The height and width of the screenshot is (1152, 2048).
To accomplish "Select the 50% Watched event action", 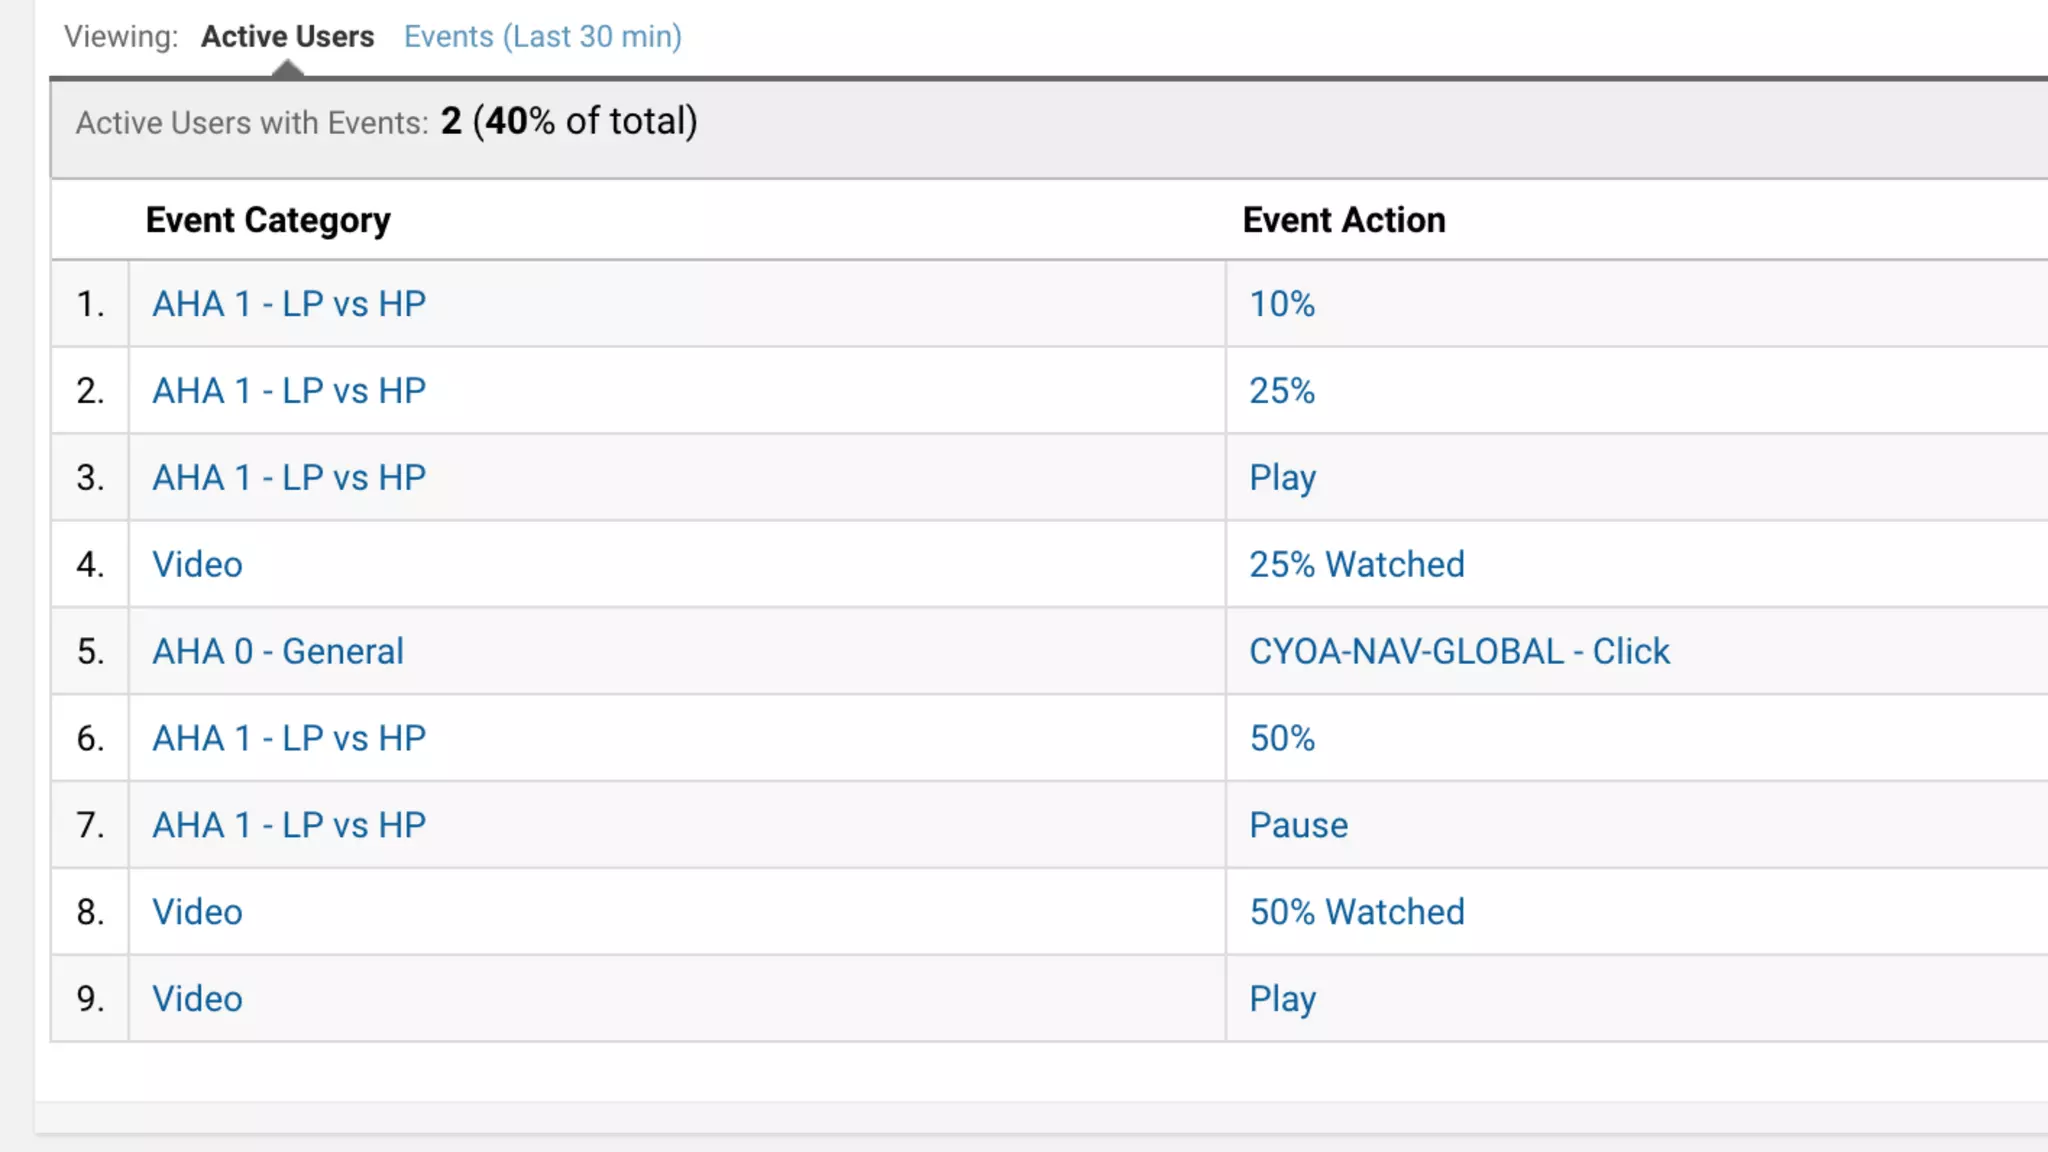I will pos(1356,913).
